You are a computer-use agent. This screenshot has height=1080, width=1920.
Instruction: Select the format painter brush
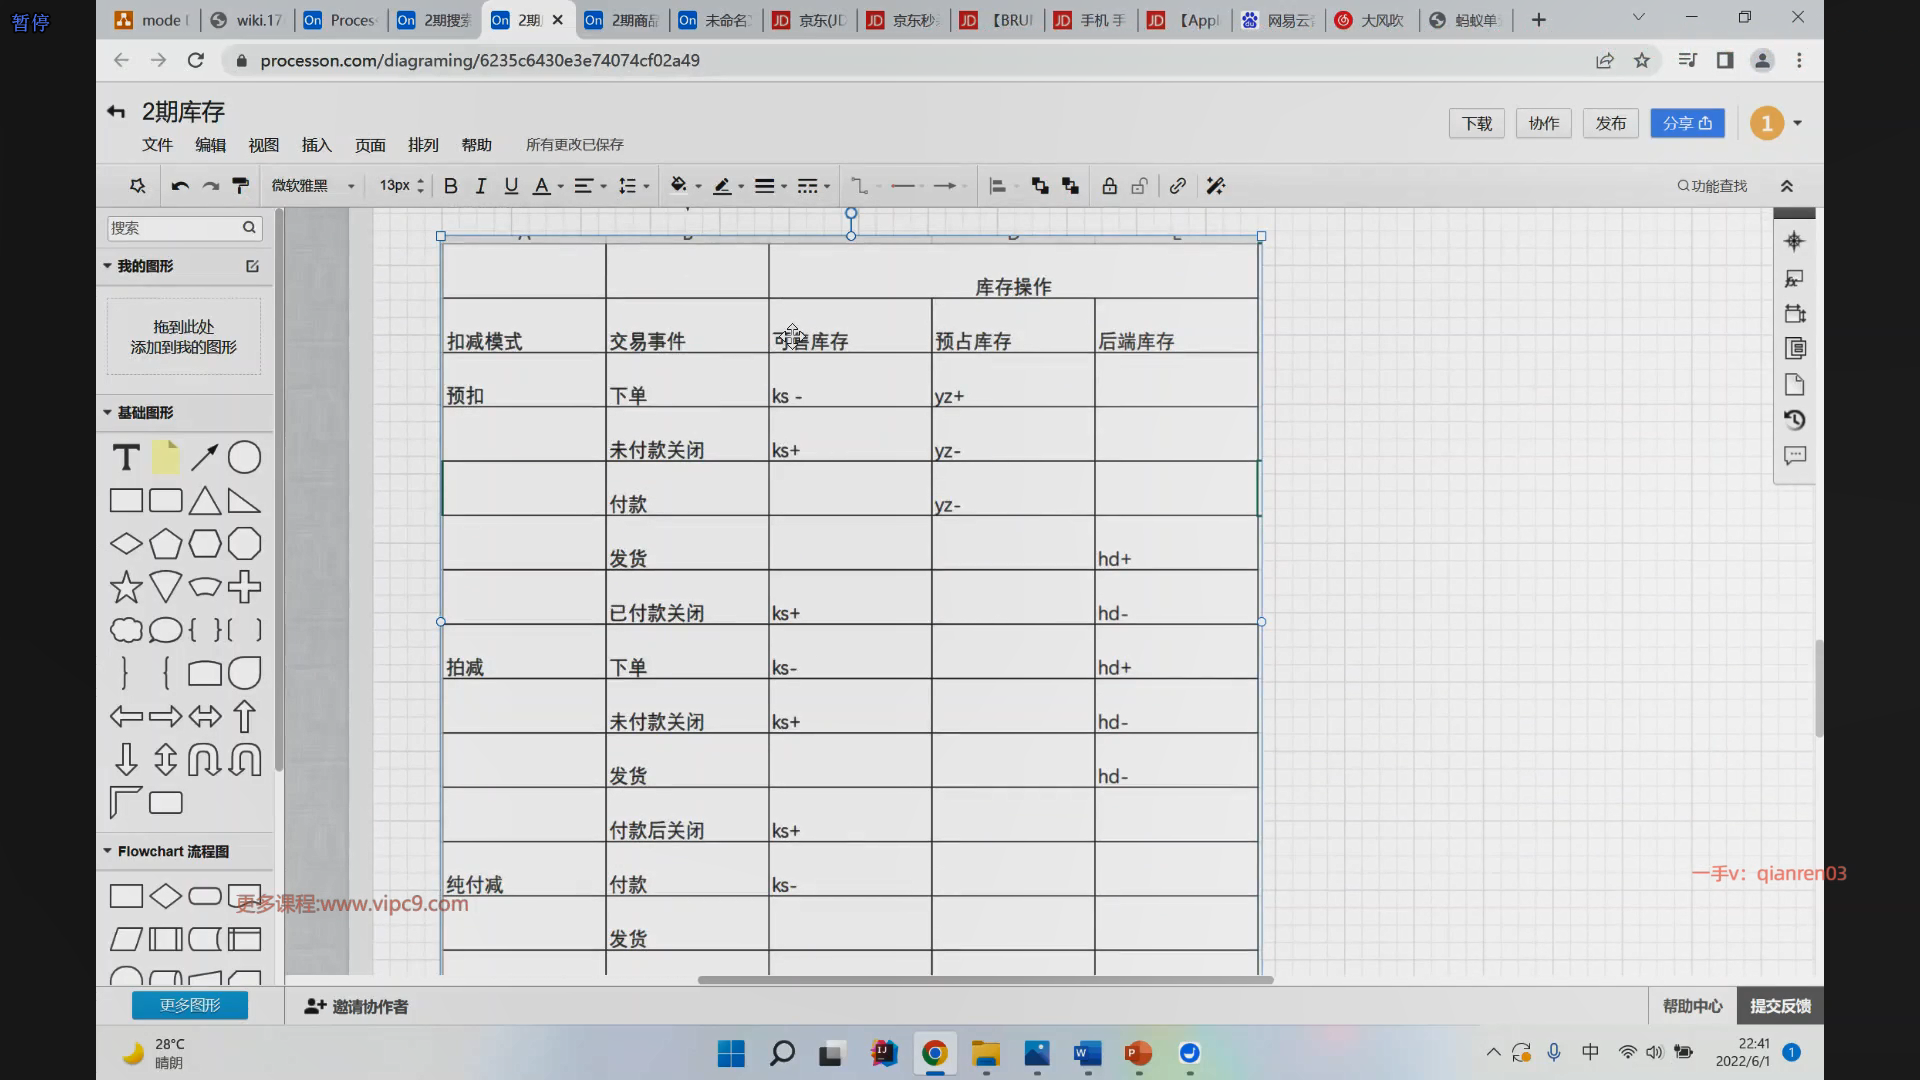(240, 186)
